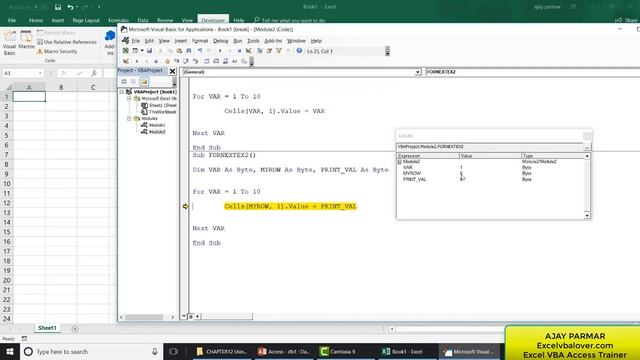Select MYROW row in Locals window
This screenshot has width=640, height=360.
point(491,173)
